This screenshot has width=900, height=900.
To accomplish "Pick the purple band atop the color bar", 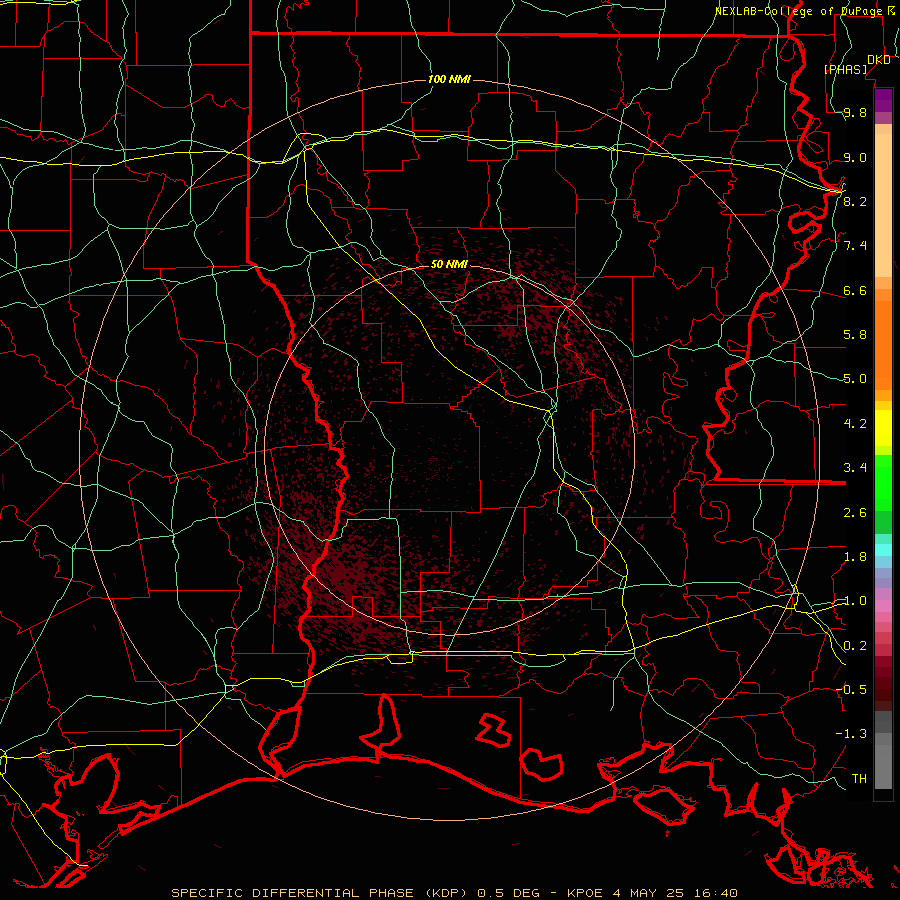I will click(883, 100).
